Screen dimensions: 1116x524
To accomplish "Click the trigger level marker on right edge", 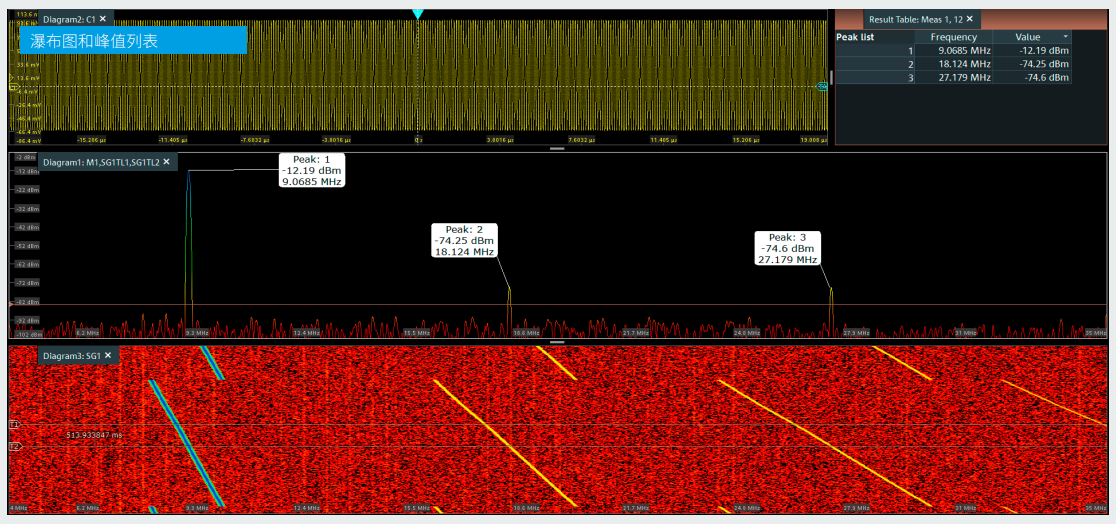I will pyautogui.click(x=823, y=87).
